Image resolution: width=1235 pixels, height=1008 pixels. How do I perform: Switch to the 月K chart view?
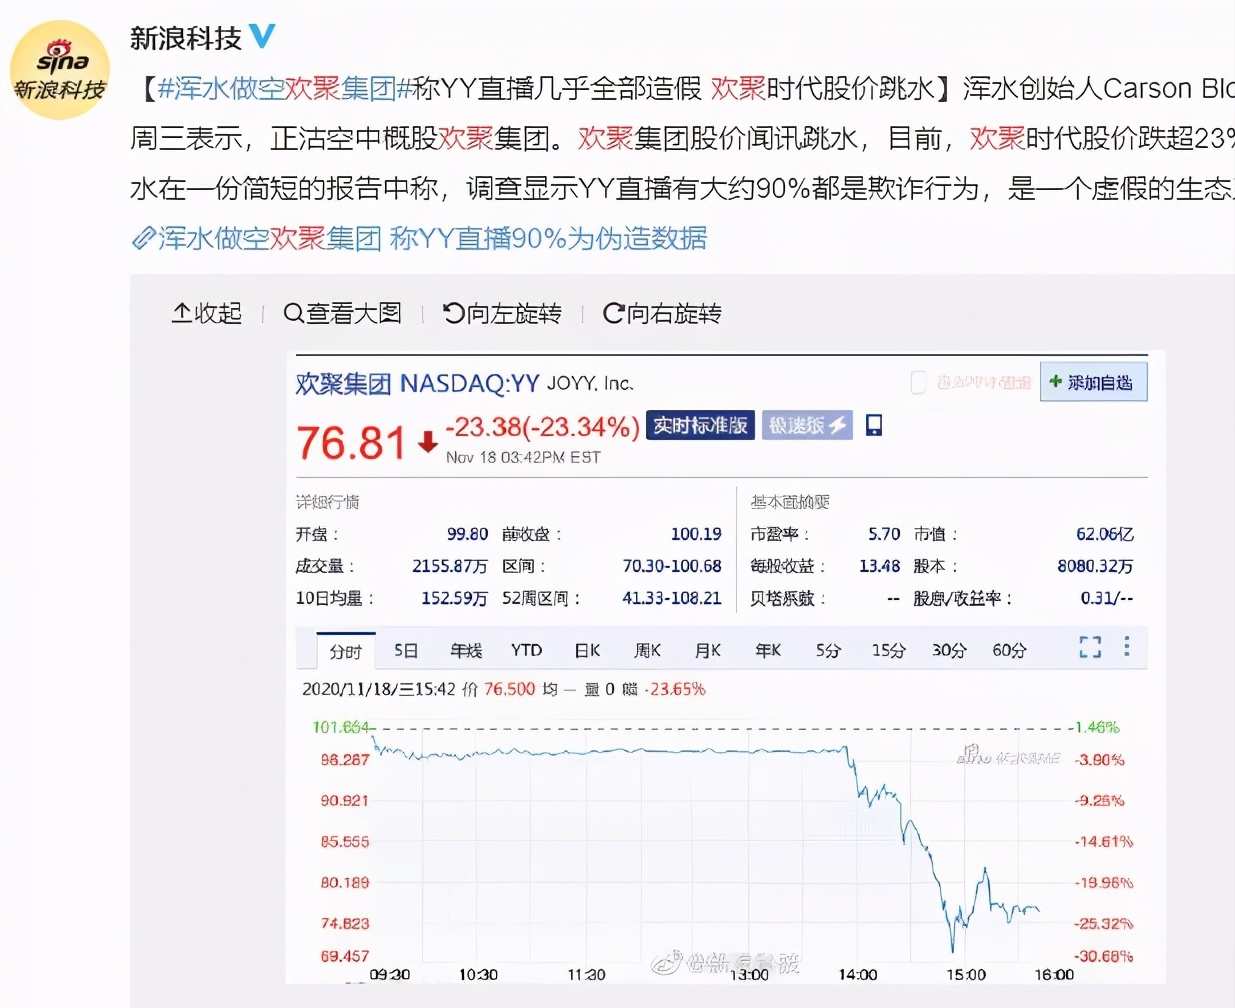pos(706,650)
